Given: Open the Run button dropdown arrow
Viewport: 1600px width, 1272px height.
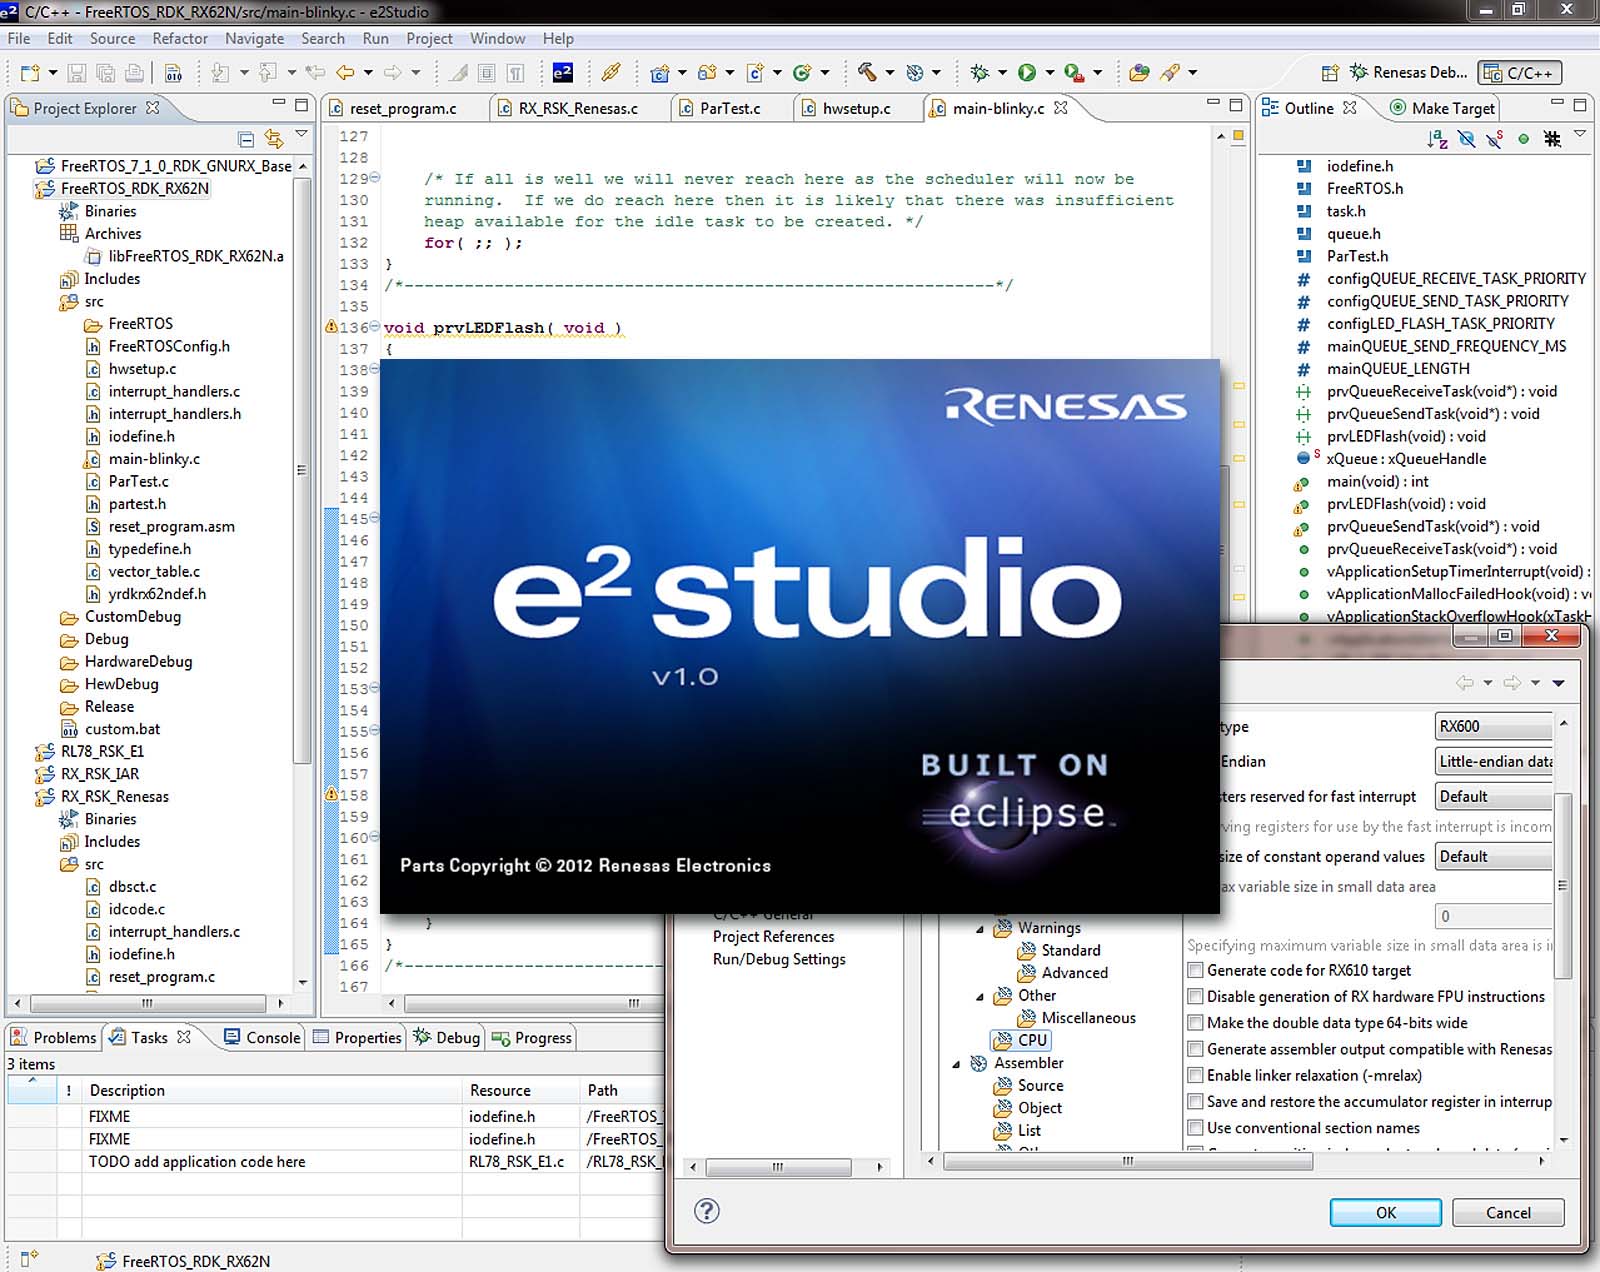Looking at the screenshot, I should coord(1050,72).
